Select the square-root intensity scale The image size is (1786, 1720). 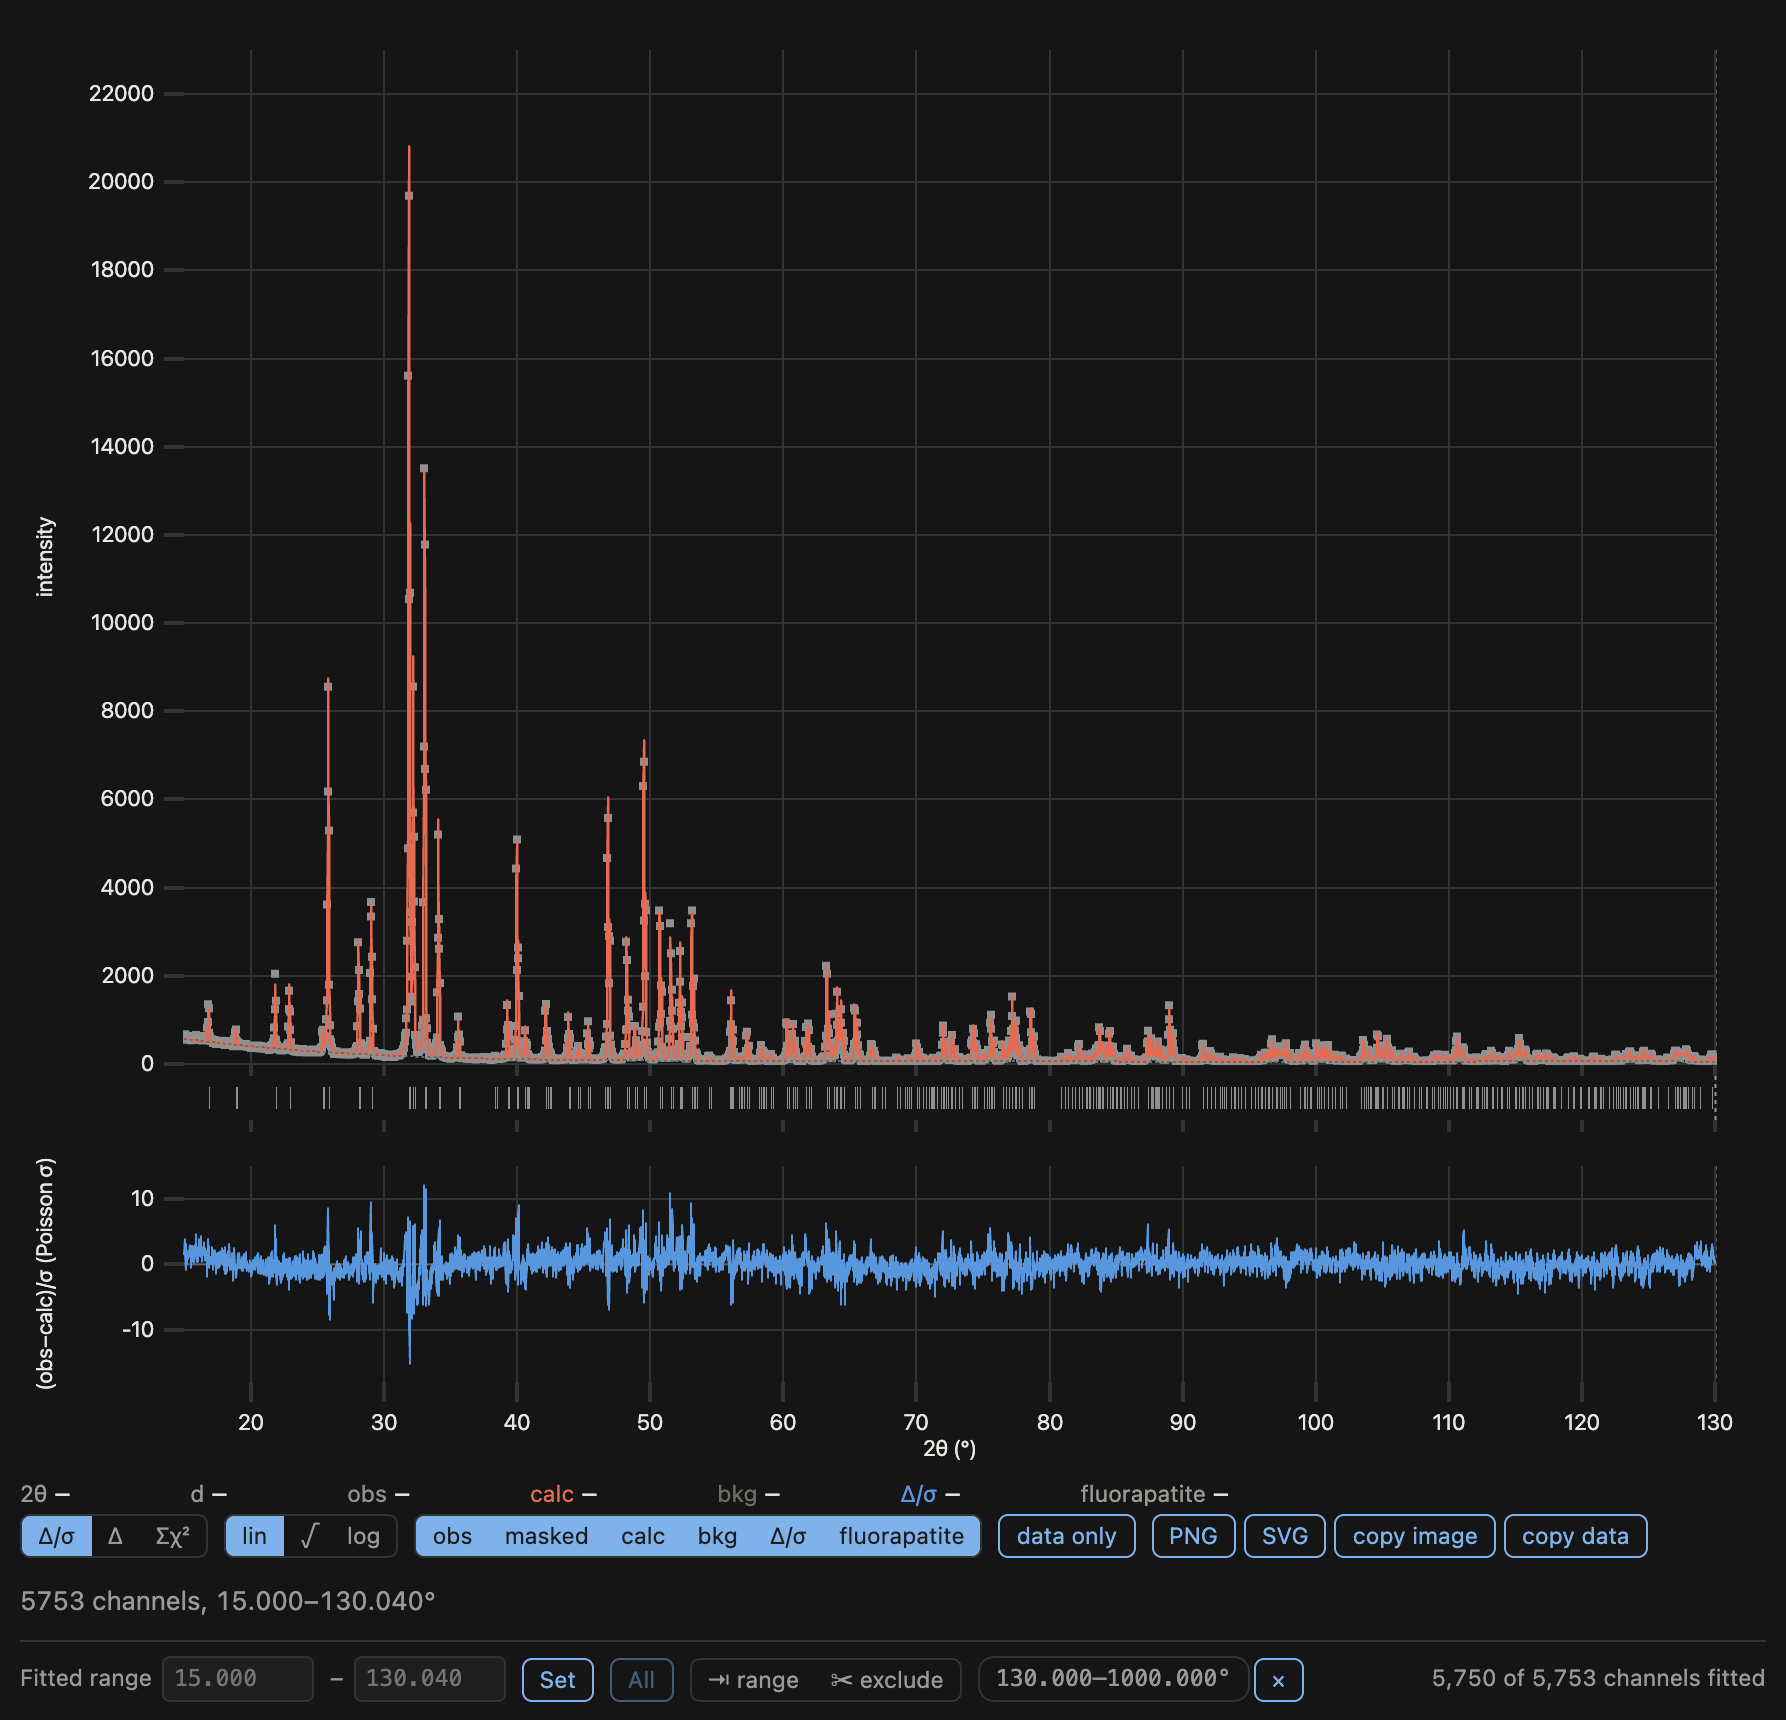coord(309,1536)
